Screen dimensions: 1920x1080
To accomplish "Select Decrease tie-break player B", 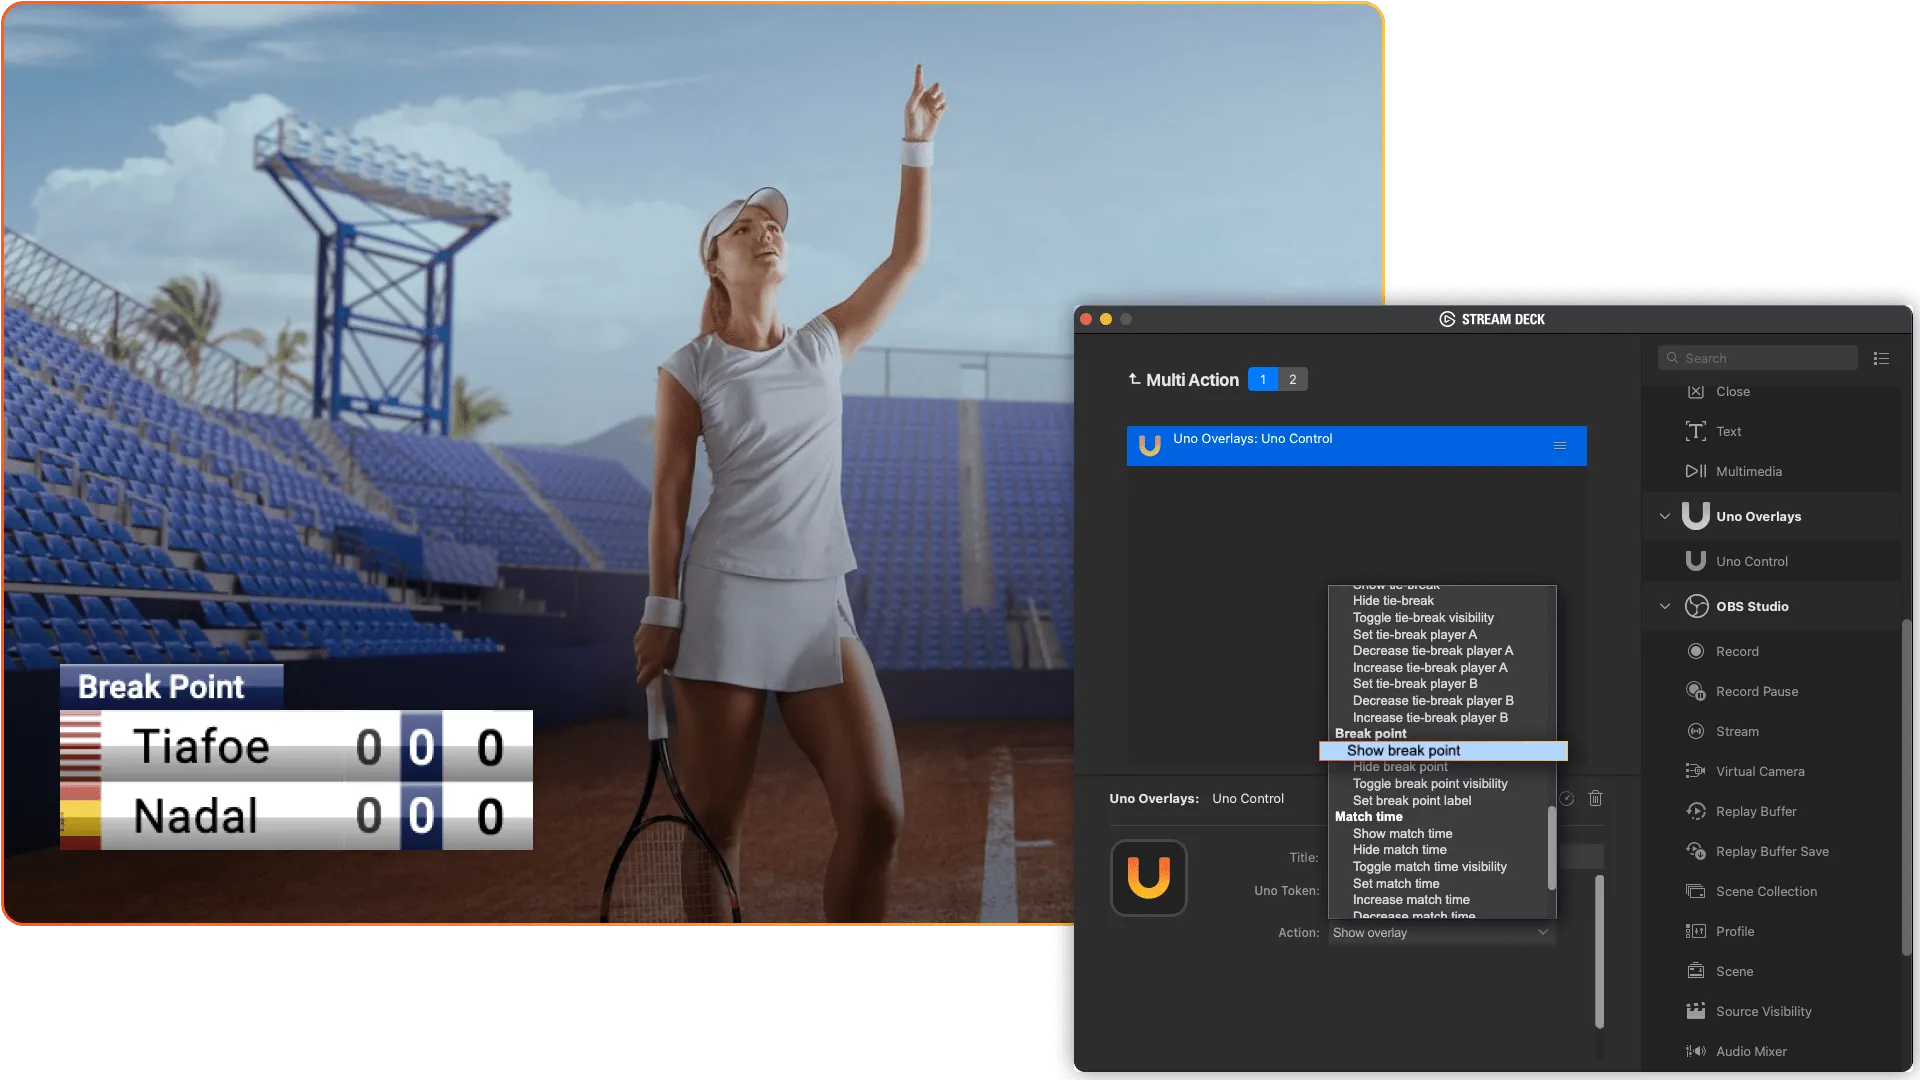I will pyautogui.click(x=1433, y=701).
